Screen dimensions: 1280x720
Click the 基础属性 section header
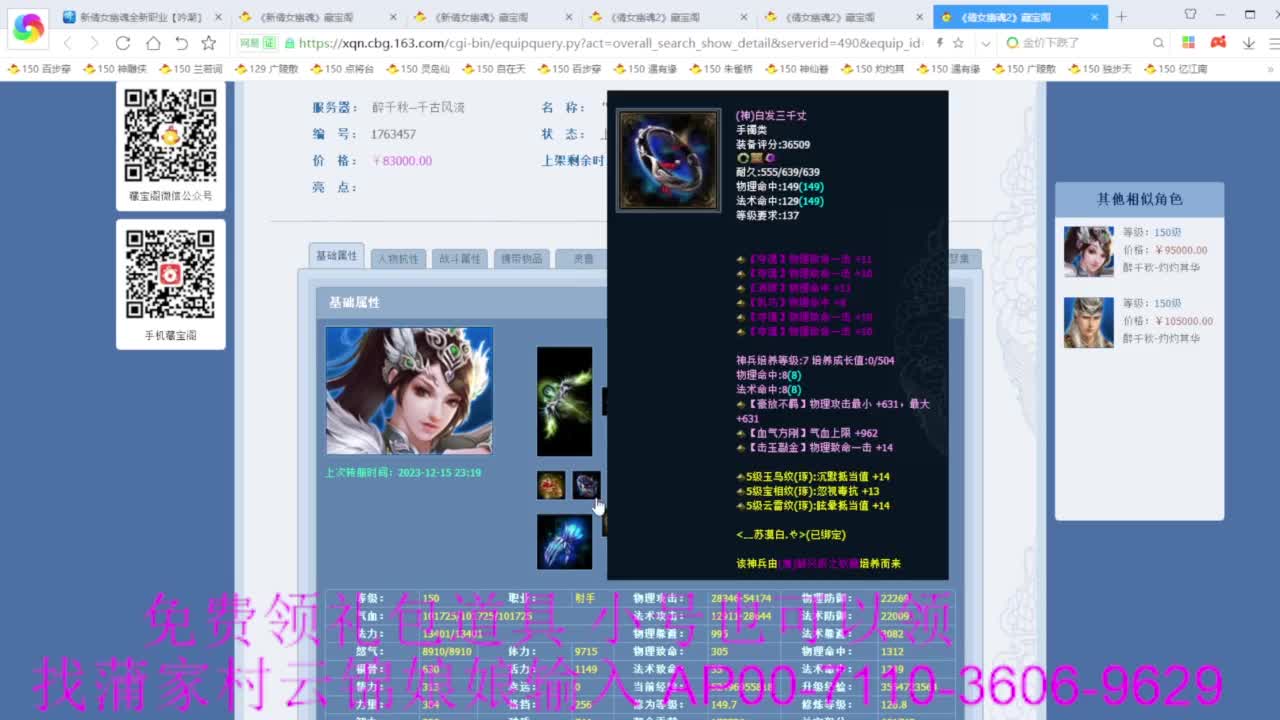point(354,302)
